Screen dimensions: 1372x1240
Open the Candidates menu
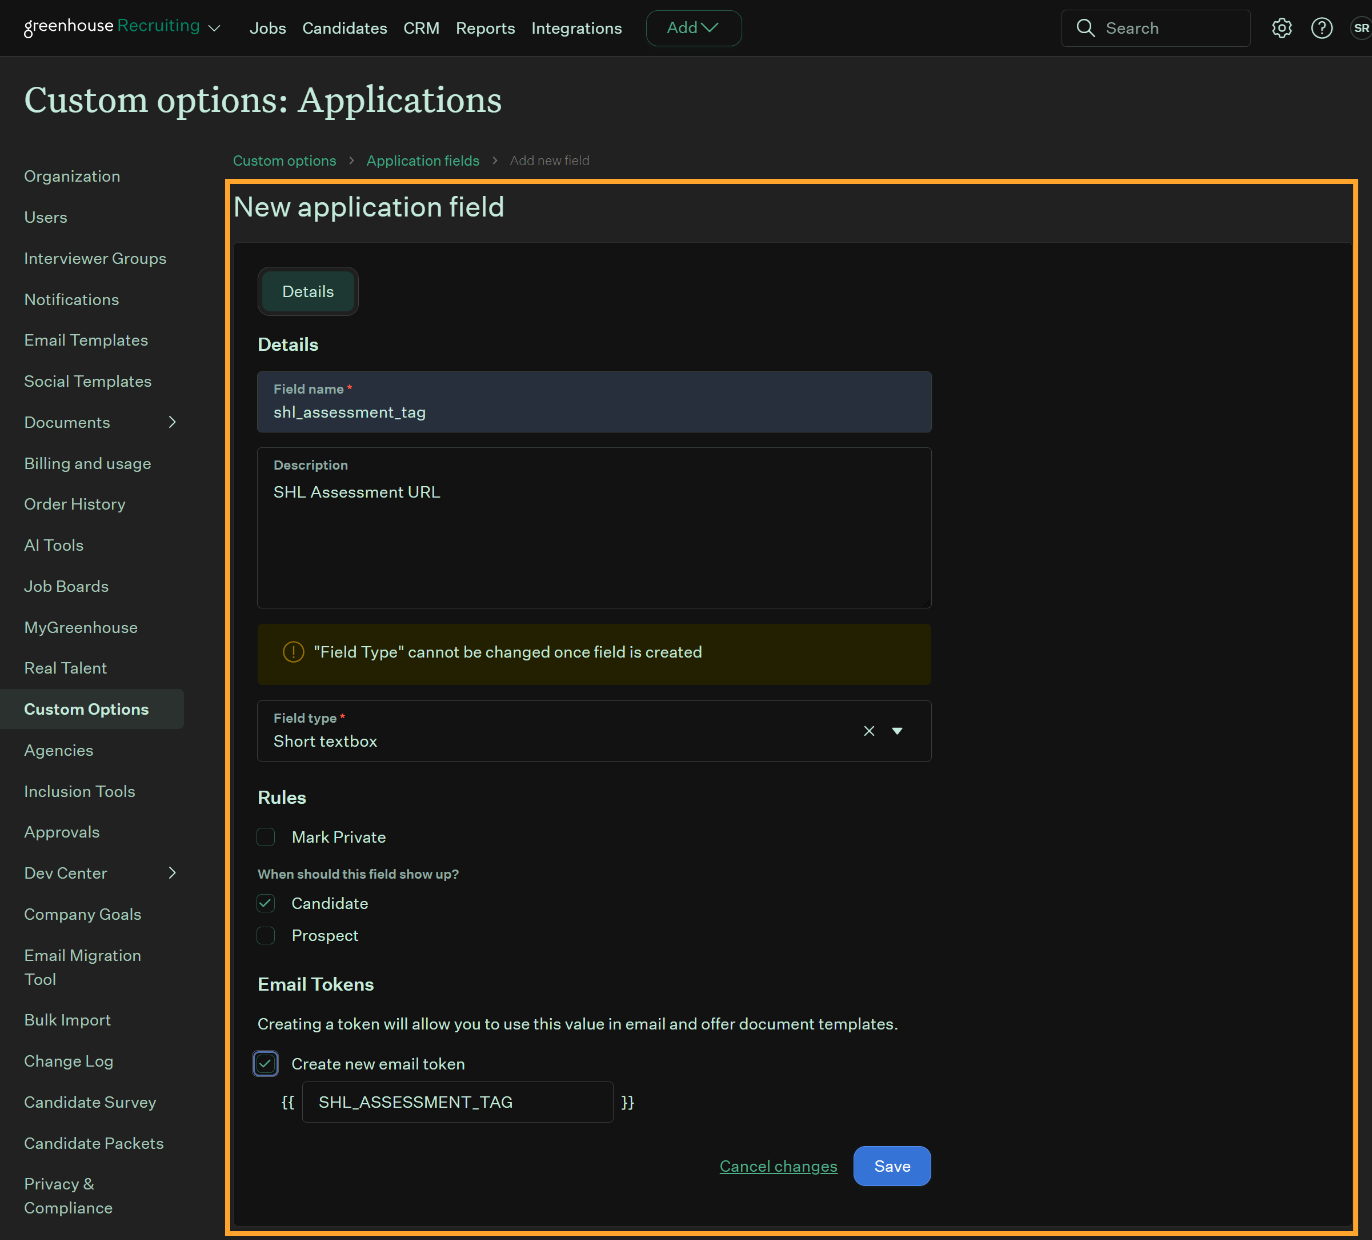pyautogui.click(x=345, y=28)
